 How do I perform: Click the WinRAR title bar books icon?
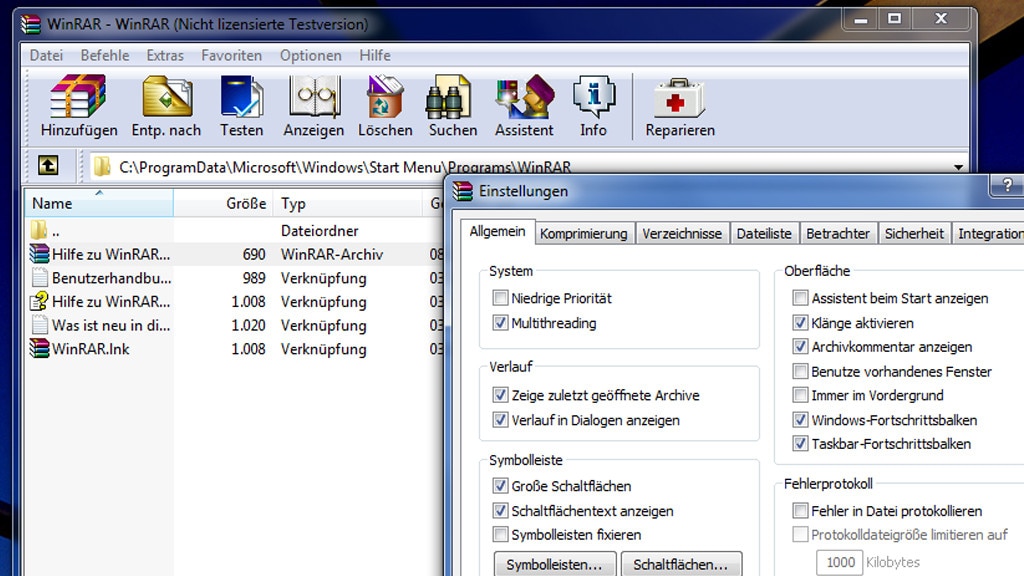(31, 24)
